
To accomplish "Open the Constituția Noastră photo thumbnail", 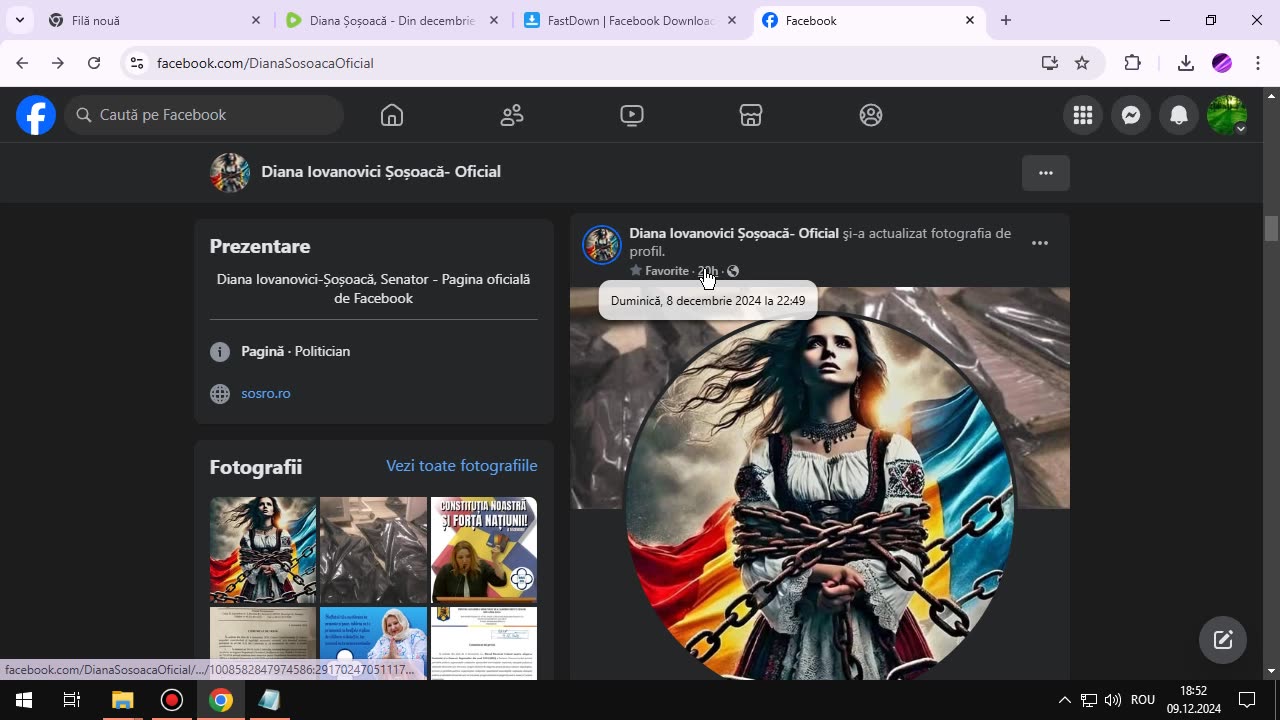I will [x=484, y=550].
